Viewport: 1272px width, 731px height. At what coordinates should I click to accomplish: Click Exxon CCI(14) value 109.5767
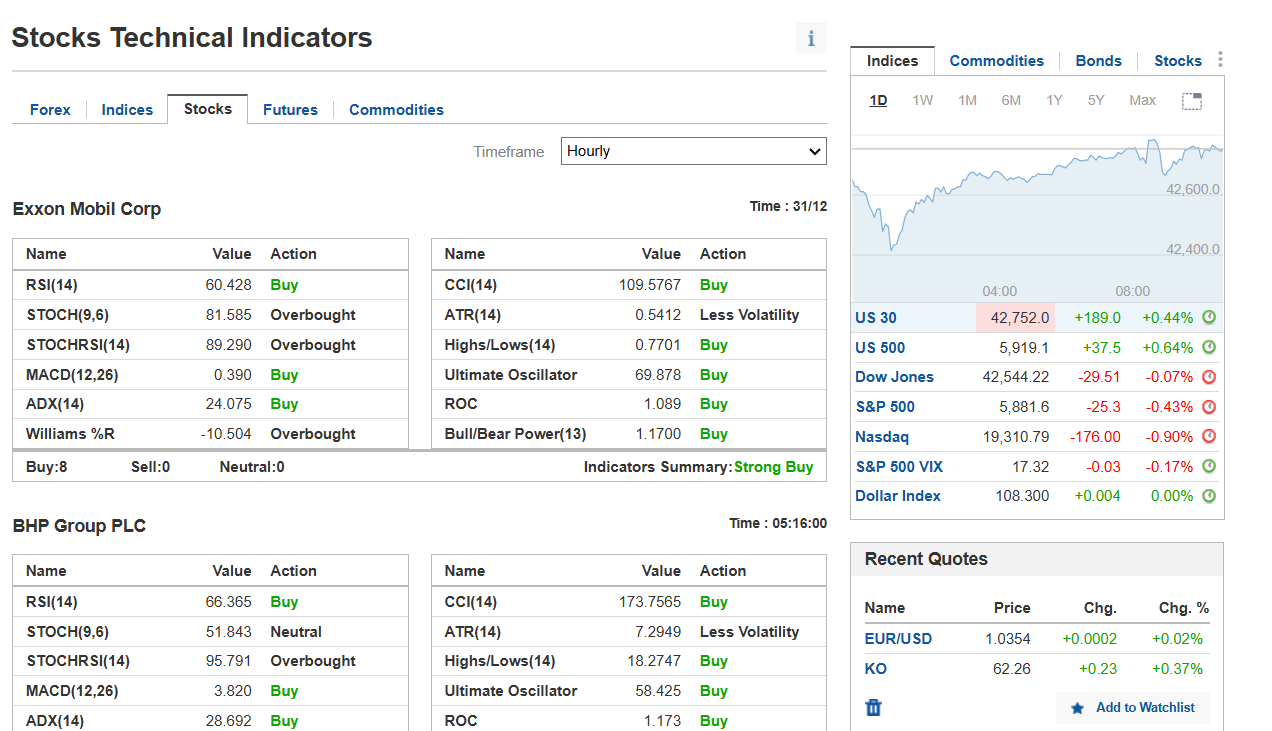[x=650, y=285]
